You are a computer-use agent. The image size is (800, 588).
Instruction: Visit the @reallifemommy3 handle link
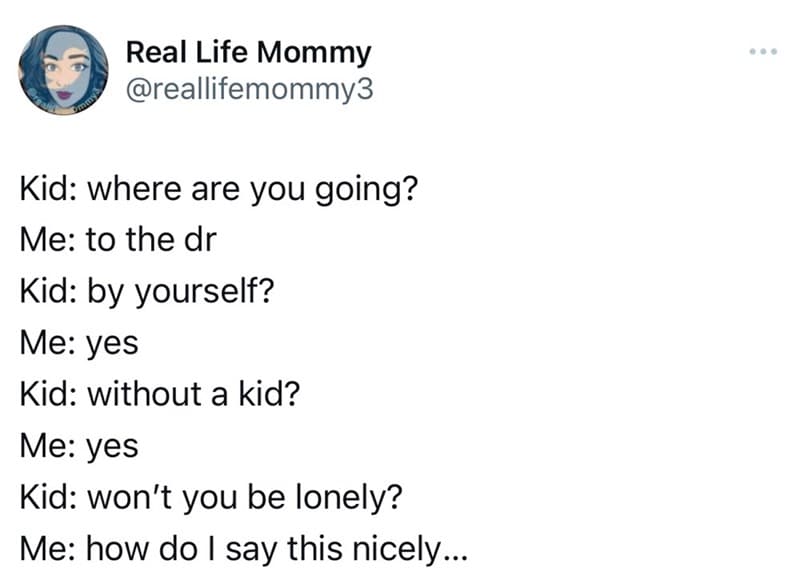[x=249, y=89]
